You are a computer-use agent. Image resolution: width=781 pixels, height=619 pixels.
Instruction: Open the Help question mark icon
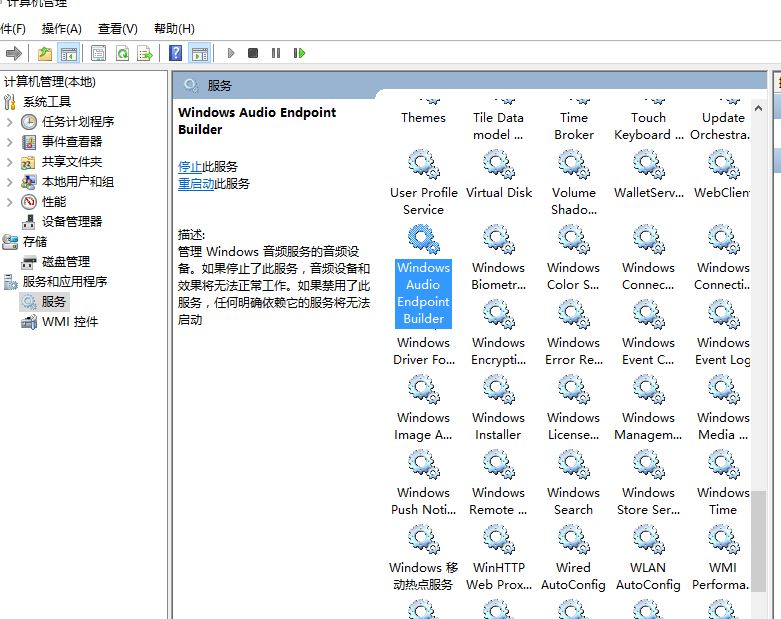pos(175,53)
